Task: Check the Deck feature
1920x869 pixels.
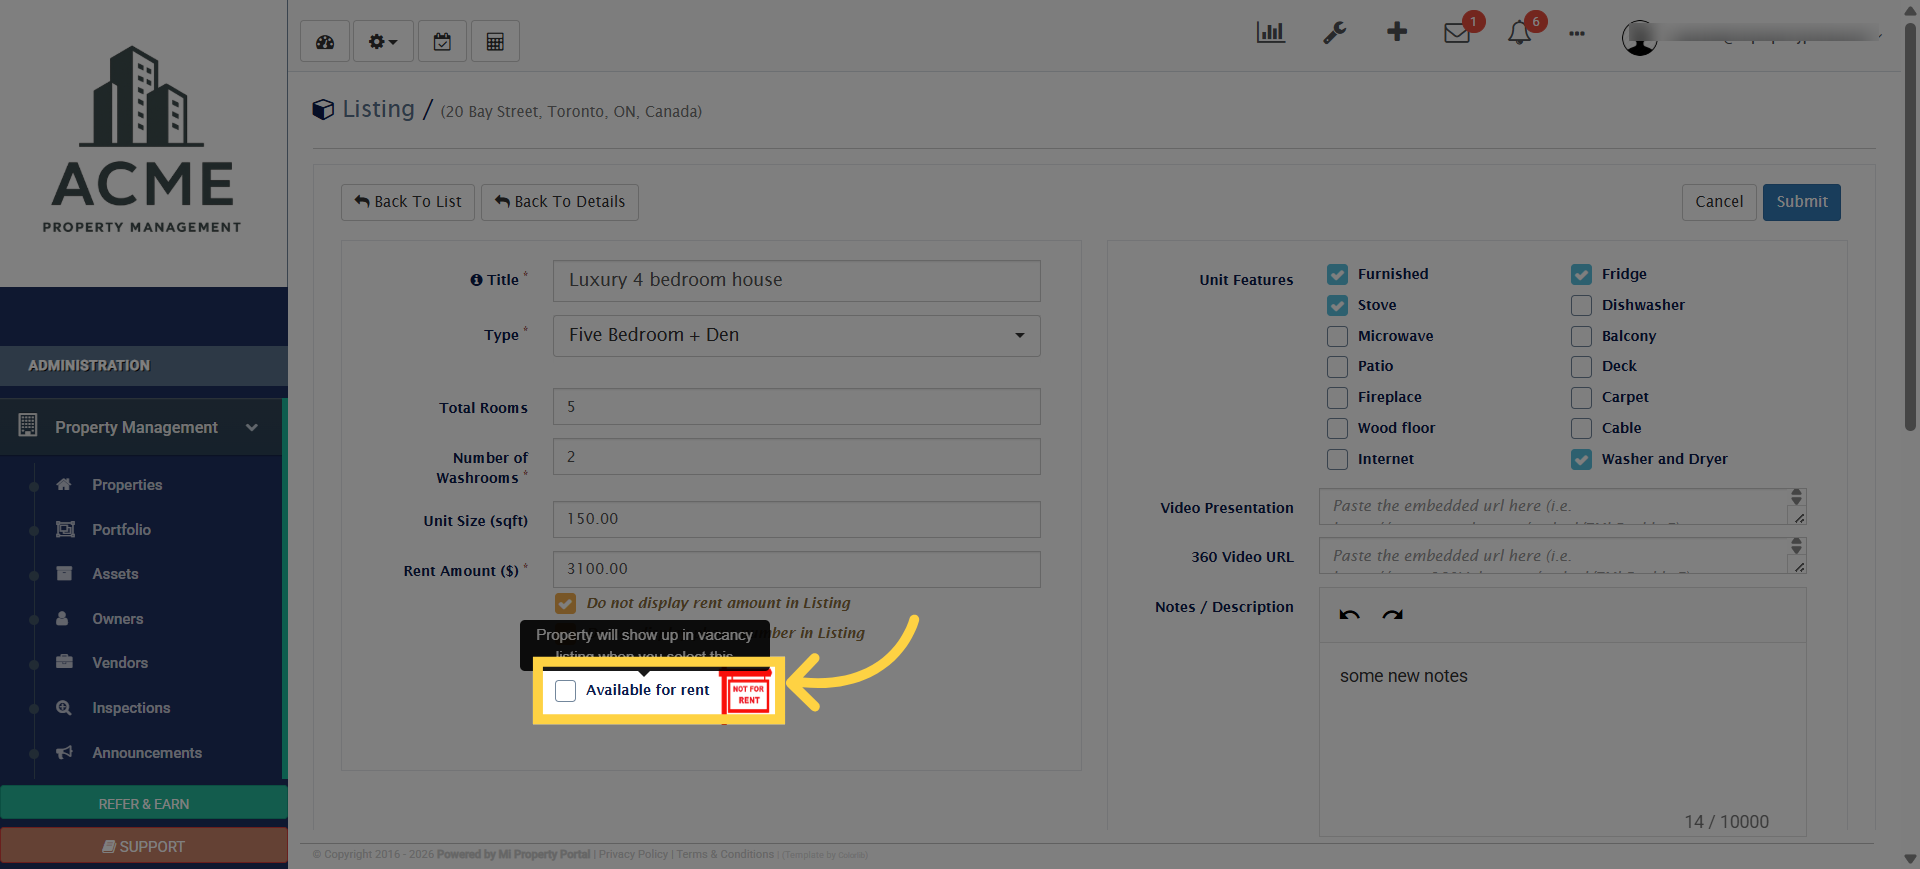Action: 1581,367
